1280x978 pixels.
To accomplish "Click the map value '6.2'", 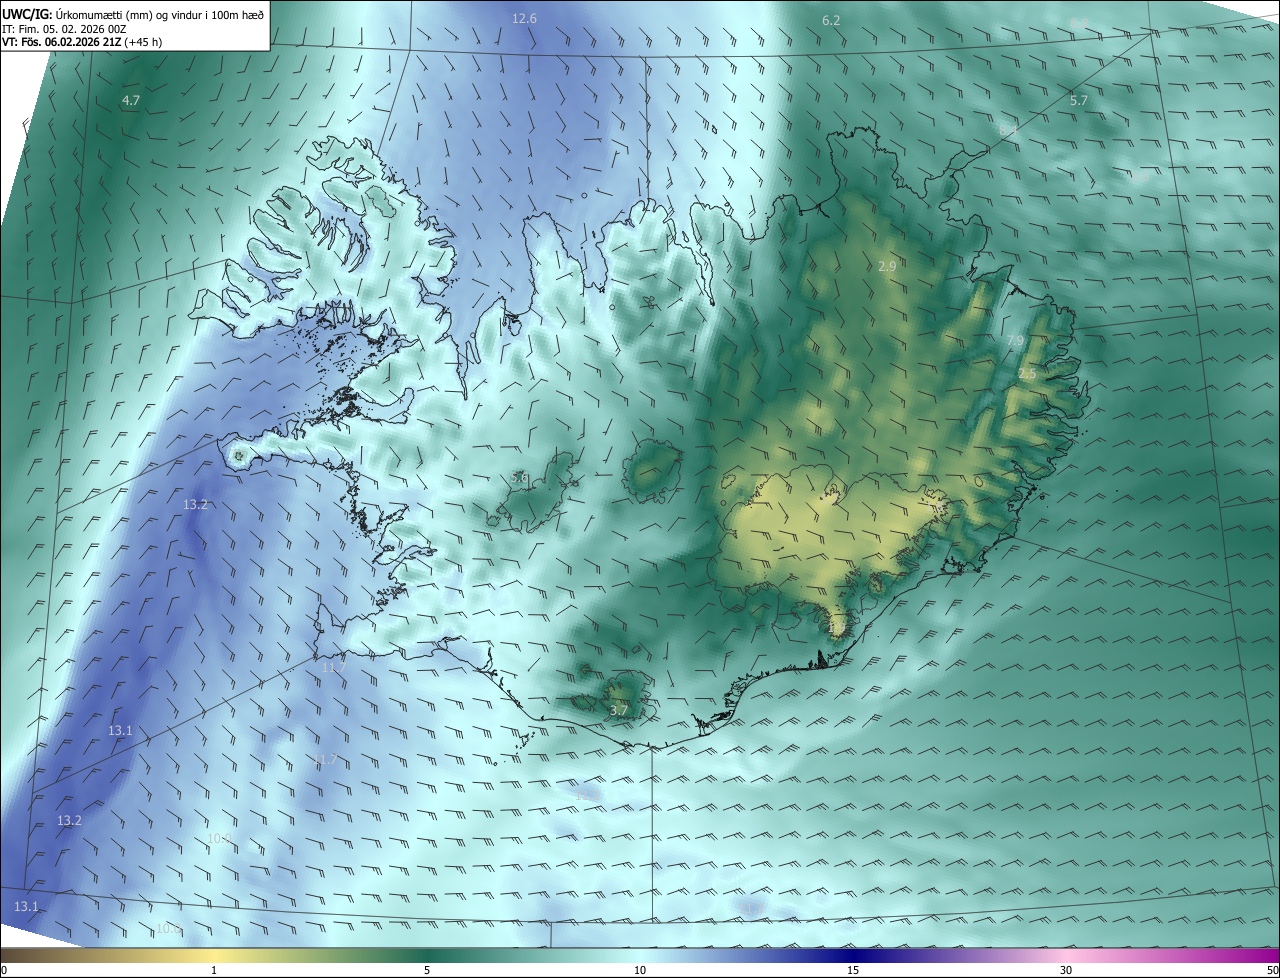I will point(831,21).
